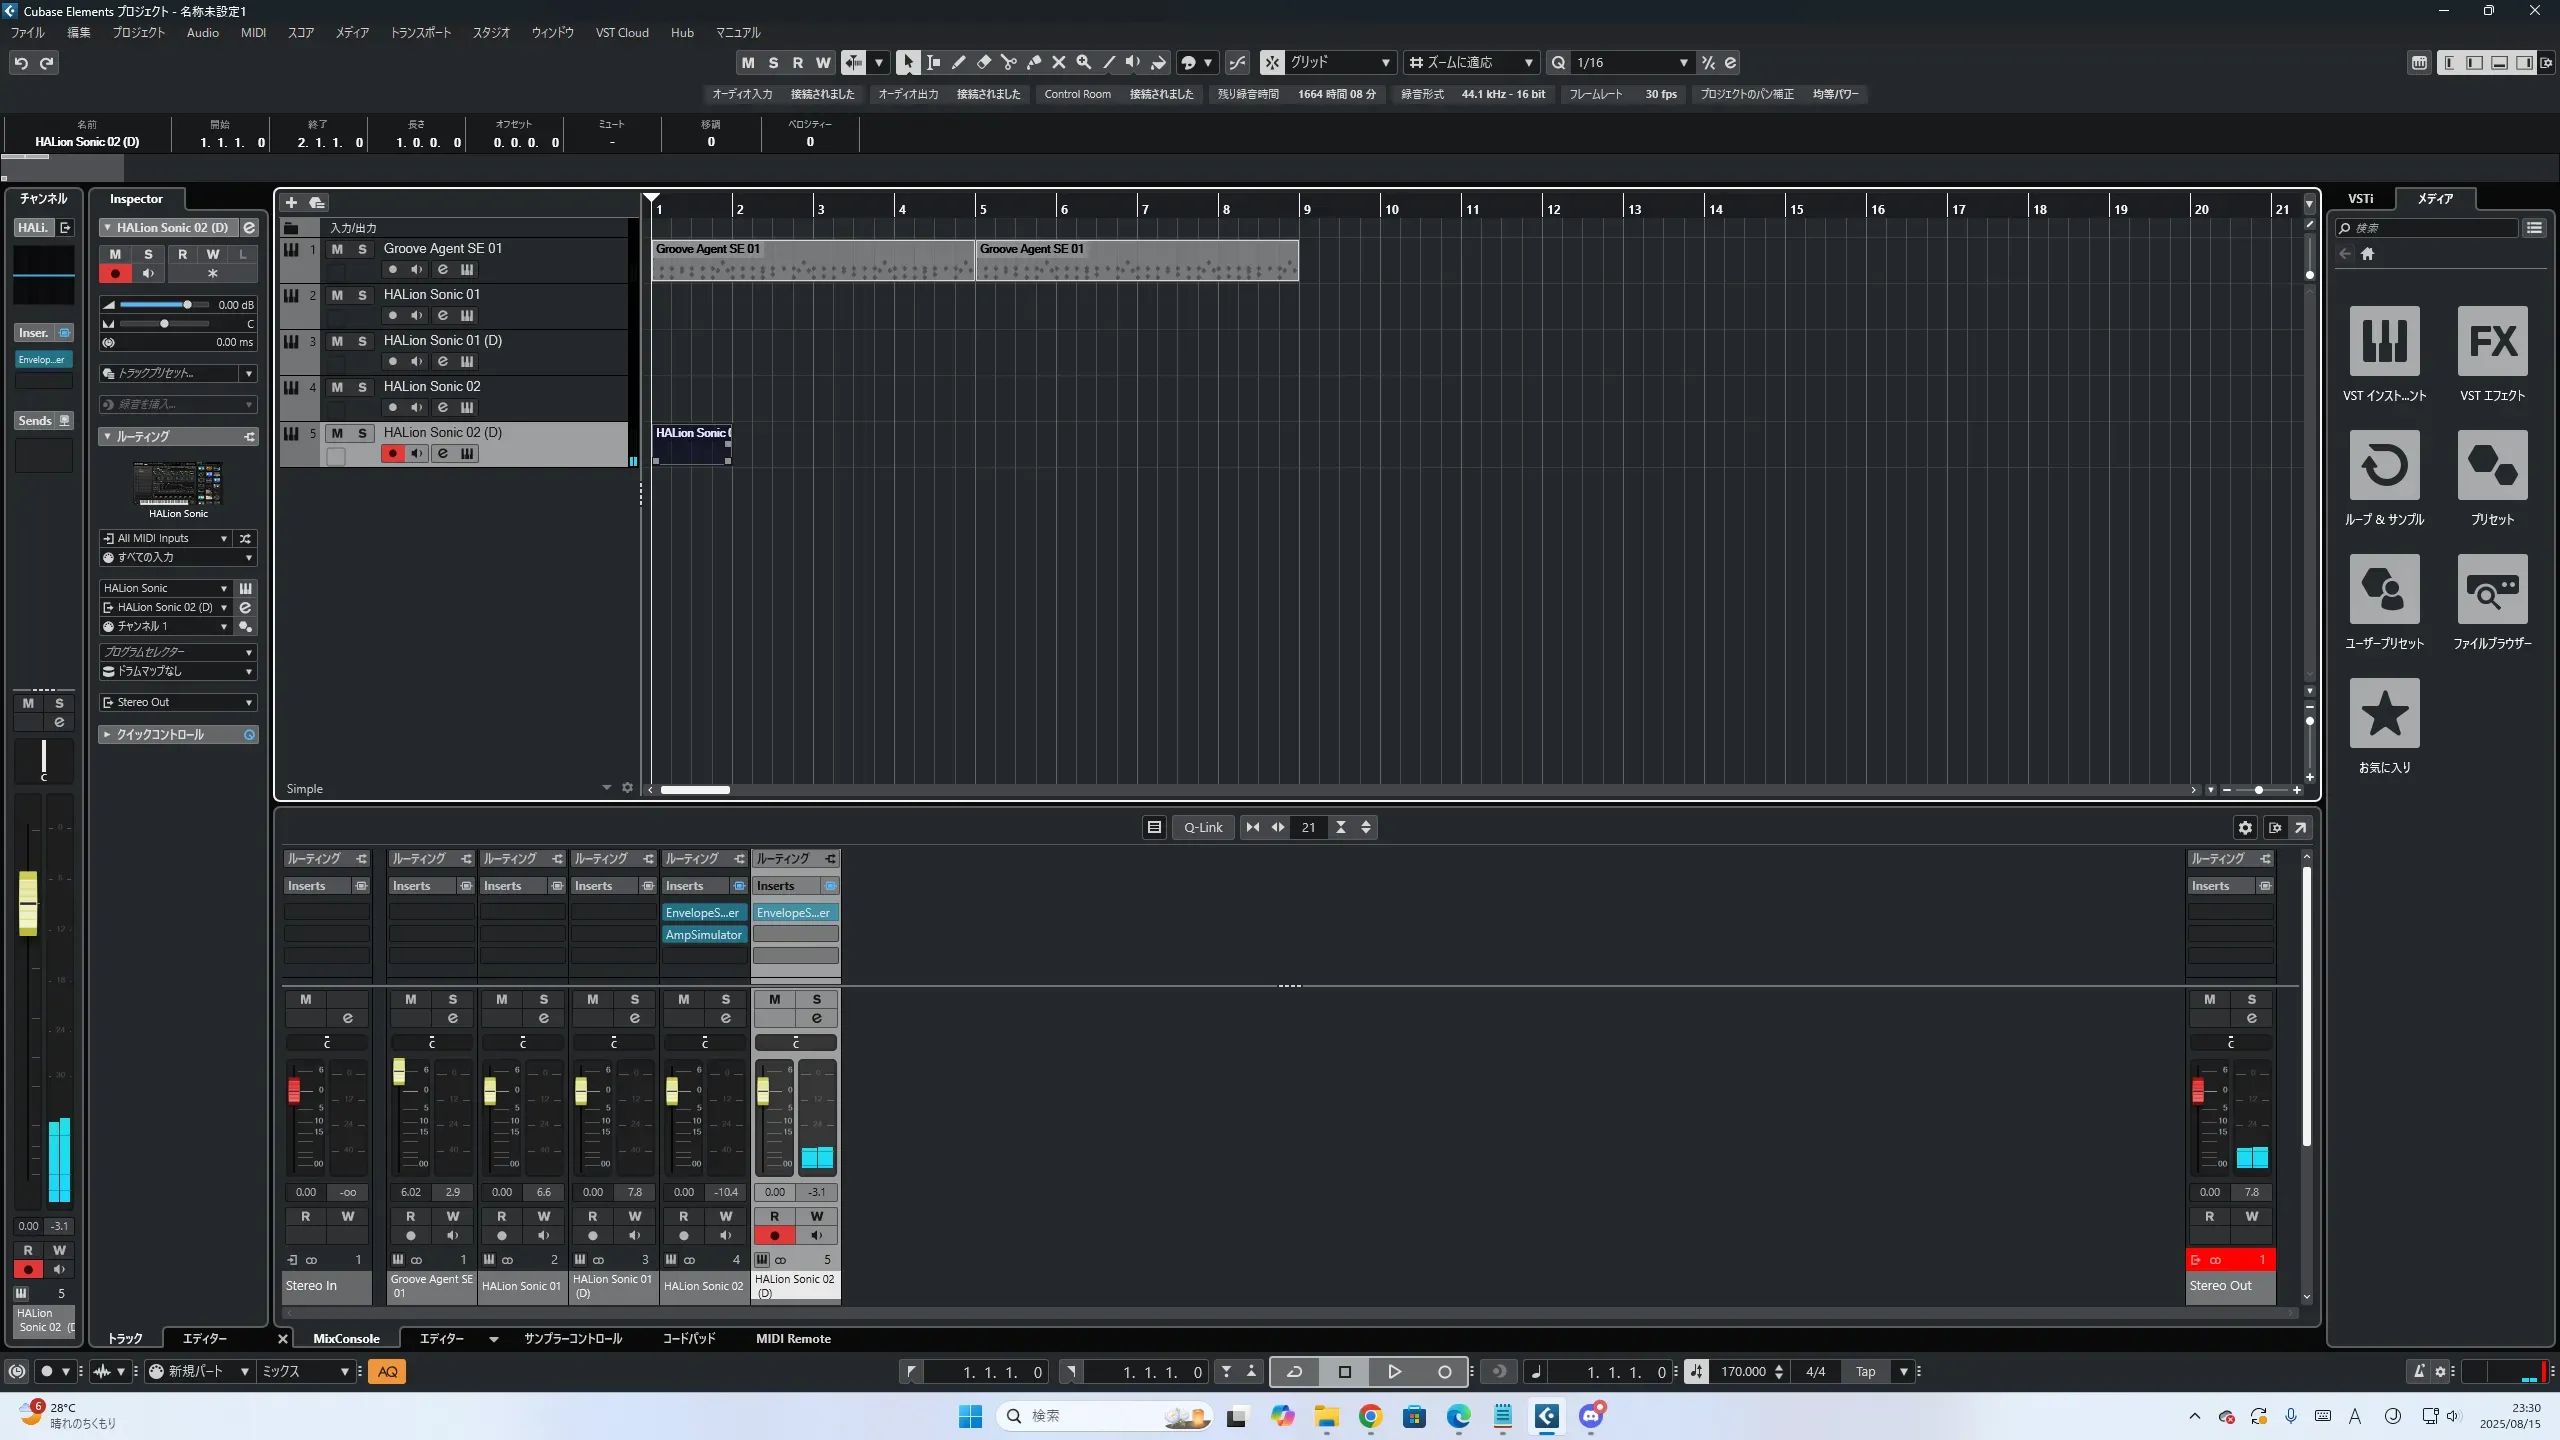
Task: Open the MIDI menu
Action: pos(253,33)
